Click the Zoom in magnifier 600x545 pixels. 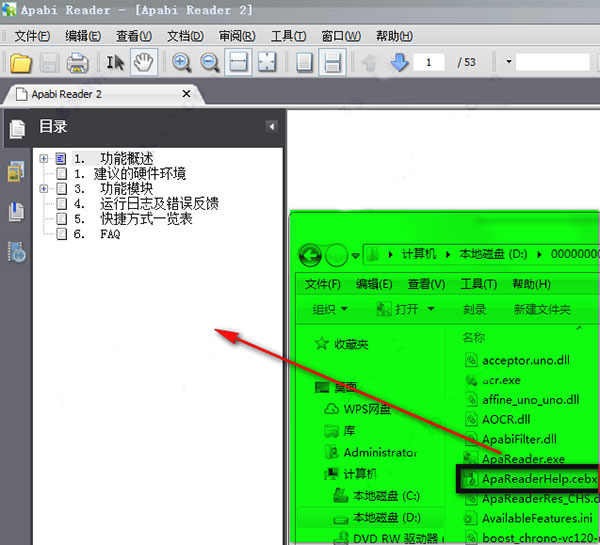181,63
